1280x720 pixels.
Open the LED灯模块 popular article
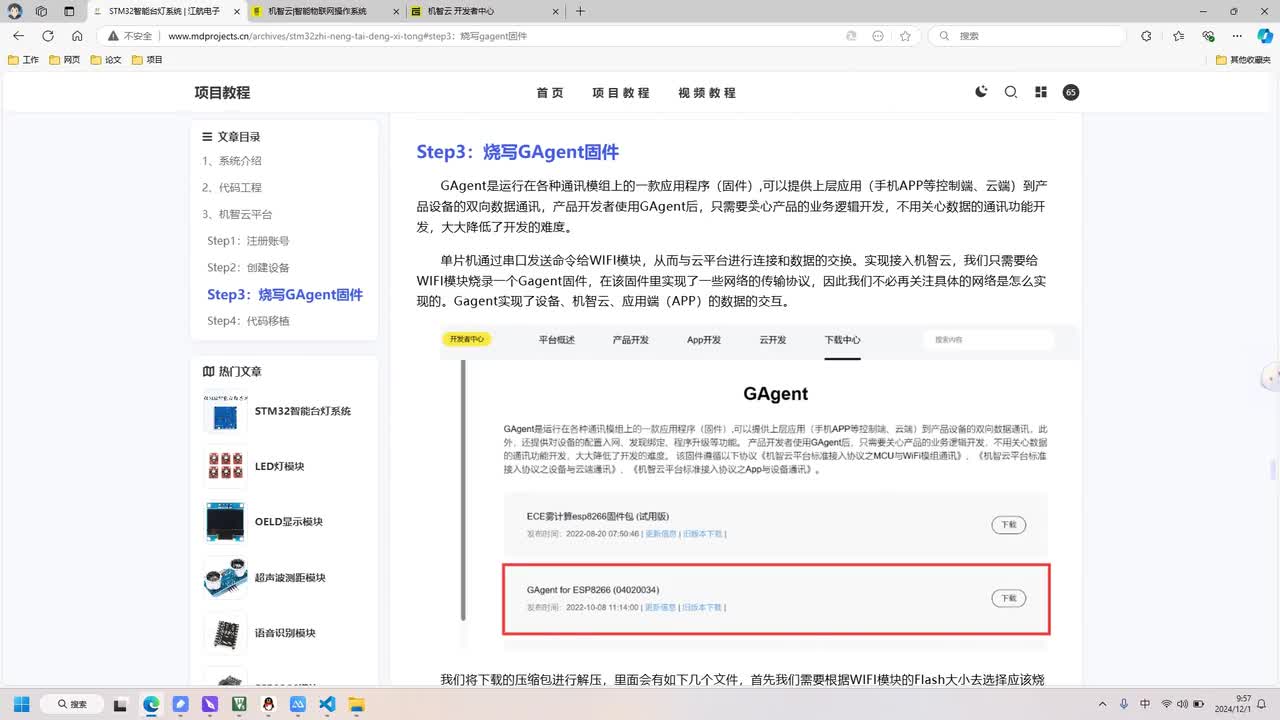279,466
